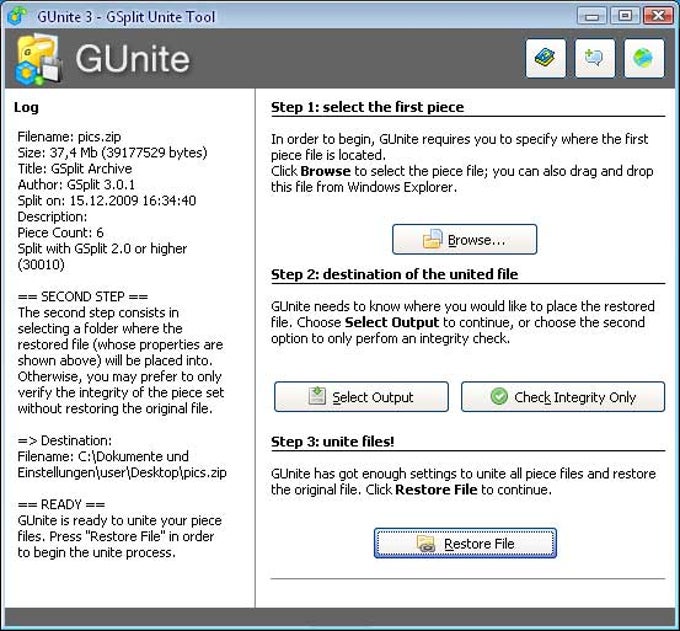The image size is (680, 631).
Task: Click log line 'Title: GSplit Archive'
Action: click(x=75, y=169)
